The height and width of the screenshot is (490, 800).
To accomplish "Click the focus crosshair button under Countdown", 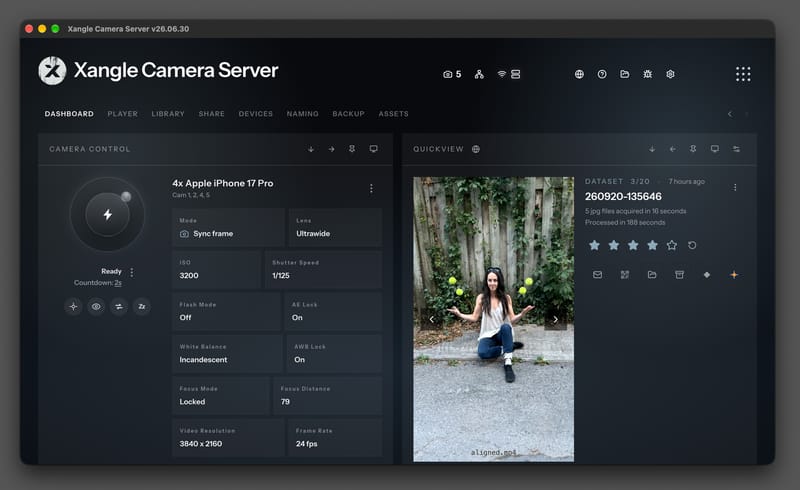I will [x=73, y=306].
